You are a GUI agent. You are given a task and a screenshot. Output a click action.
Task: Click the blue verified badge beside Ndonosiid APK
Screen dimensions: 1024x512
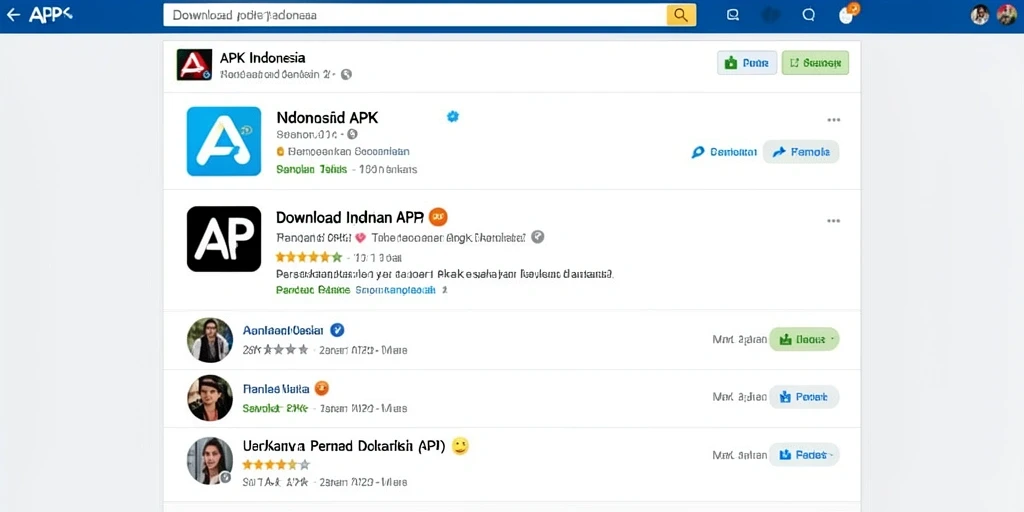[453, 116]
